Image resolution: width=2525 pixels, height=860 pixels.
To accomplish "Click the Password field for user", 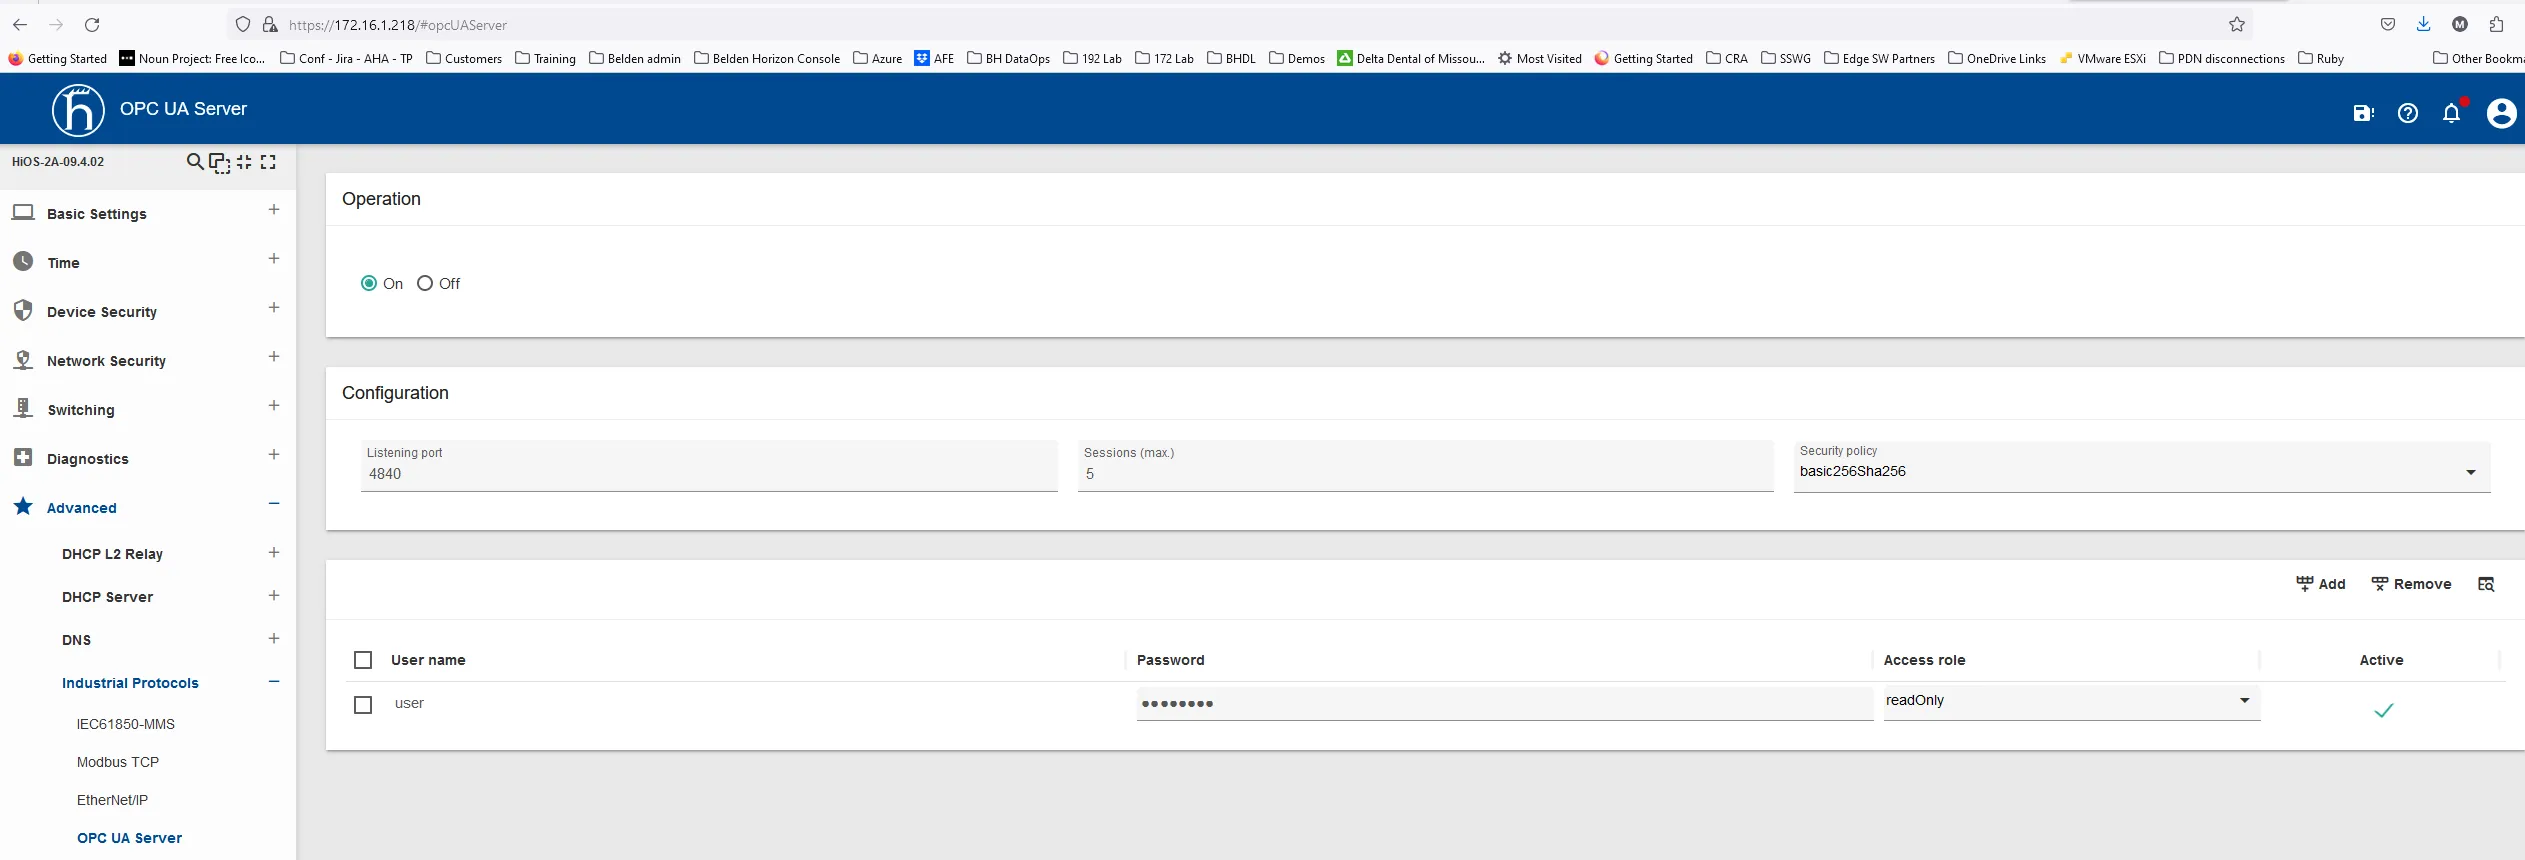I will pyautogui.click(x=1504, y=703).
